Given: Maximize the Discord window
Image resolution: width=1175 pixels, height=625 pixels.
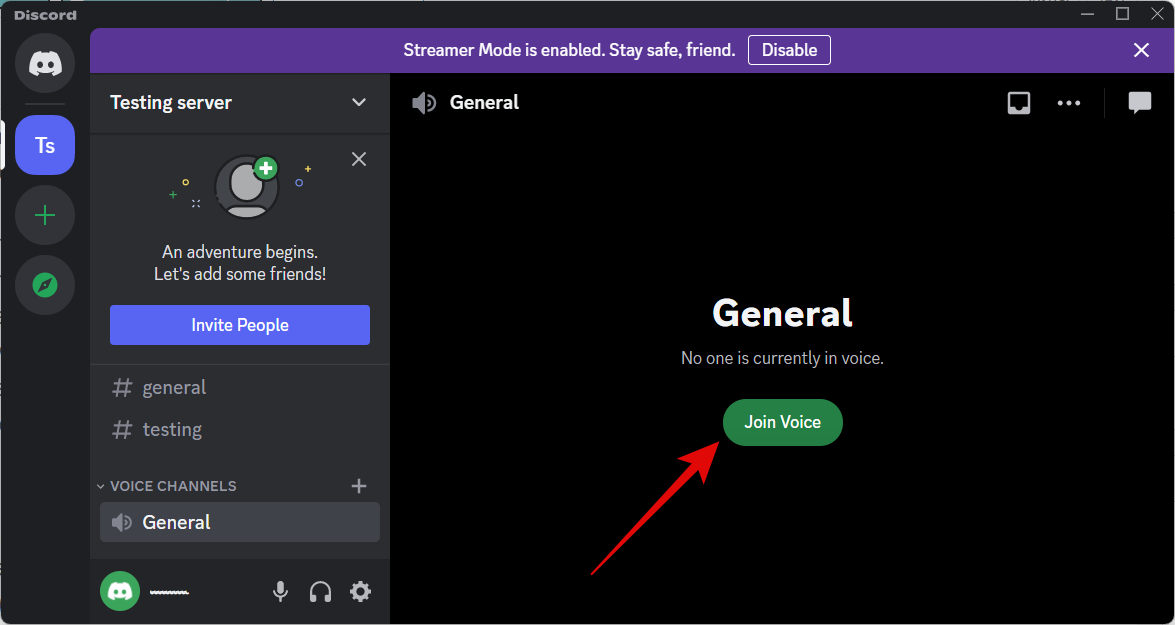Looking at the screenshot, I should (x=1123, y=13).
